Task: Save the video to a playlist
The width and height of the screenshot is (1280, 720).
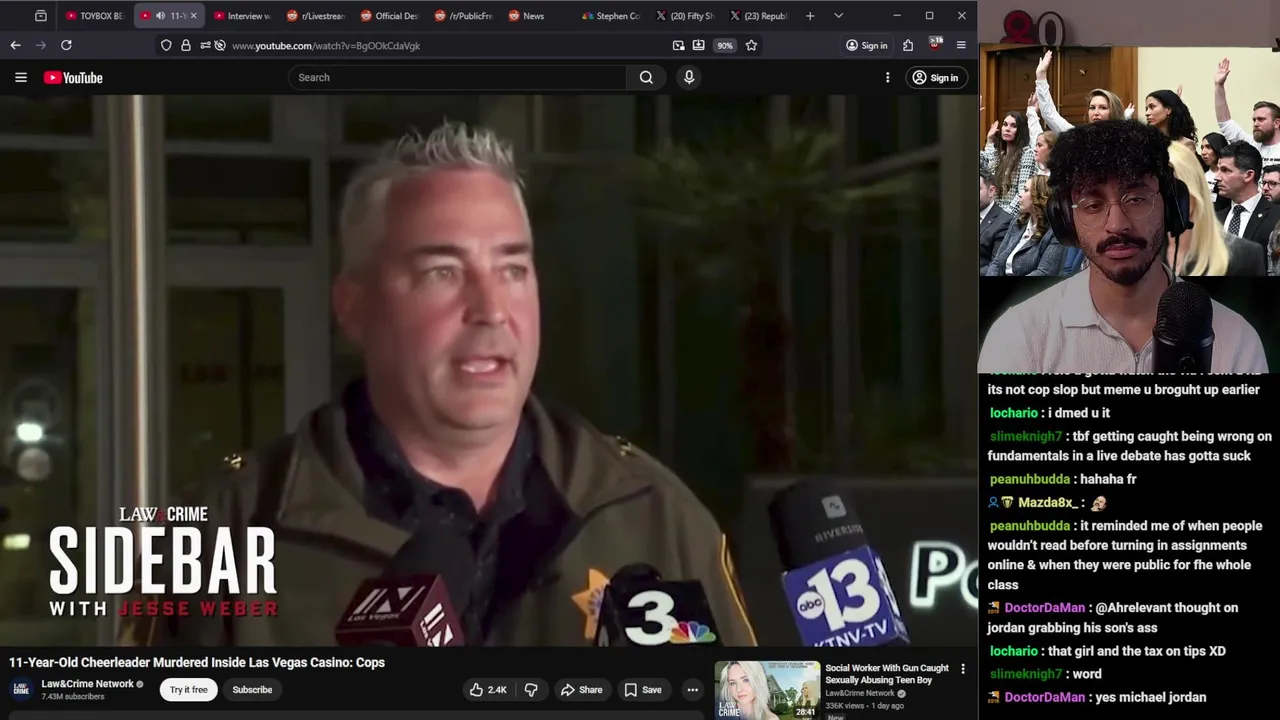Action: (642, 689)
